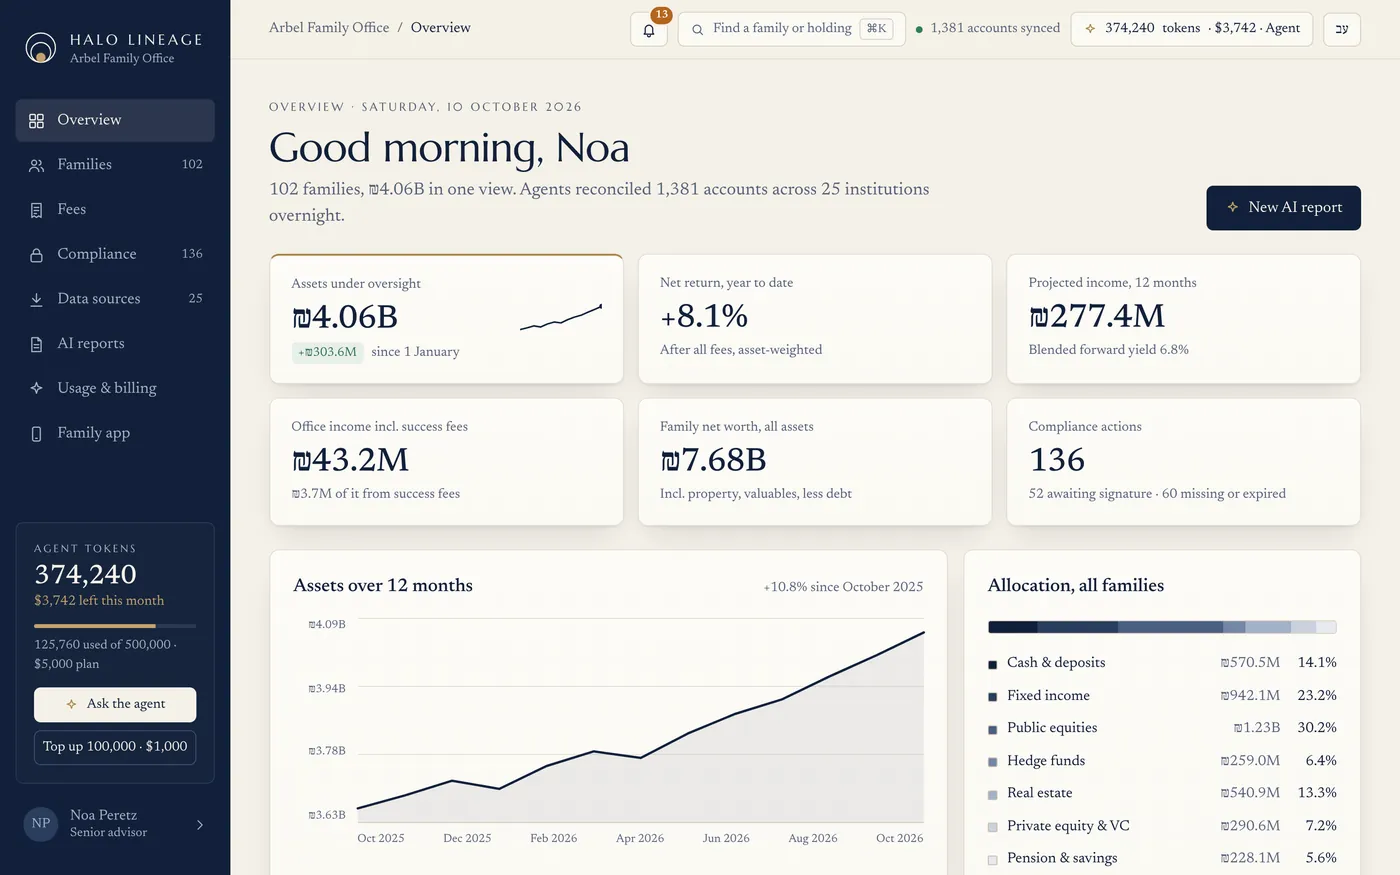Click the Halo Lineage logo icon

click(40, 47)
